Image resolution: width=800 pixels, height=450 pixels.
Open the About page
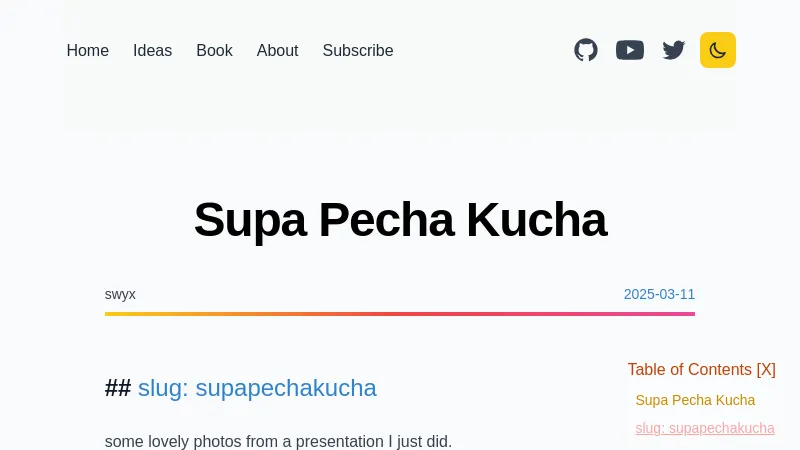pyautogui.click(x=277, y=50)
